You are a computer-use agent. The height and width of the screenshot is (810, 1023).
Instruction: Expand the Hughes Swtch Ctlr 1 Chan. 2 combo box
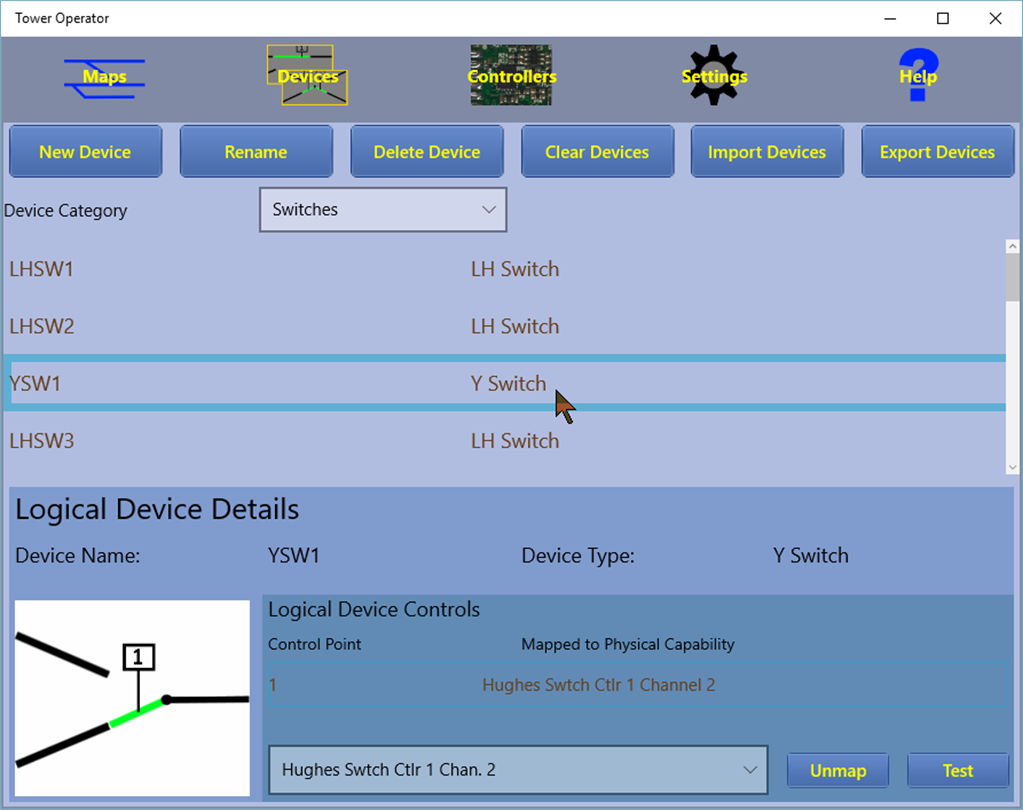518,770
